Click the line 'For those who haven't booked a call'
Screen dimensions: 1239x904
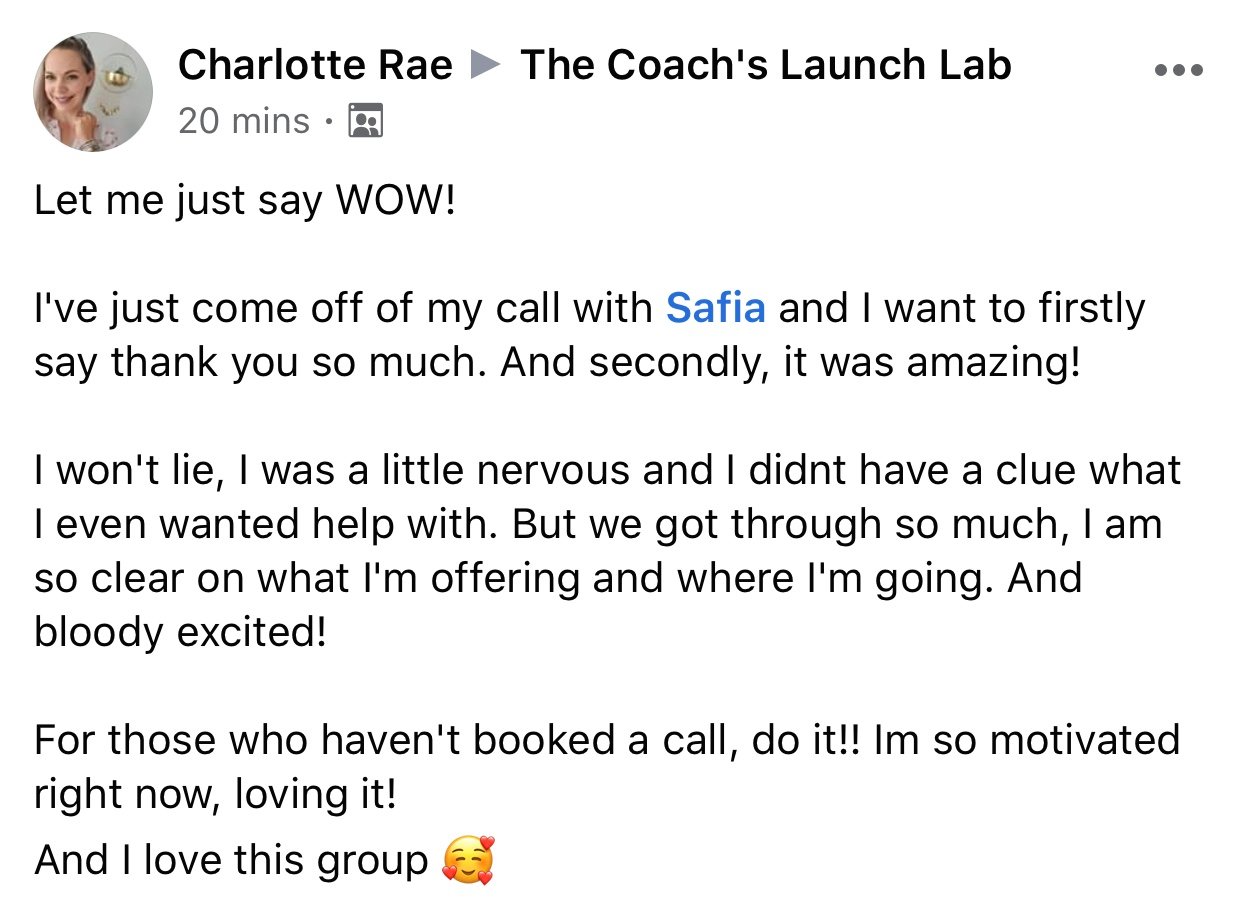[607, 741]
